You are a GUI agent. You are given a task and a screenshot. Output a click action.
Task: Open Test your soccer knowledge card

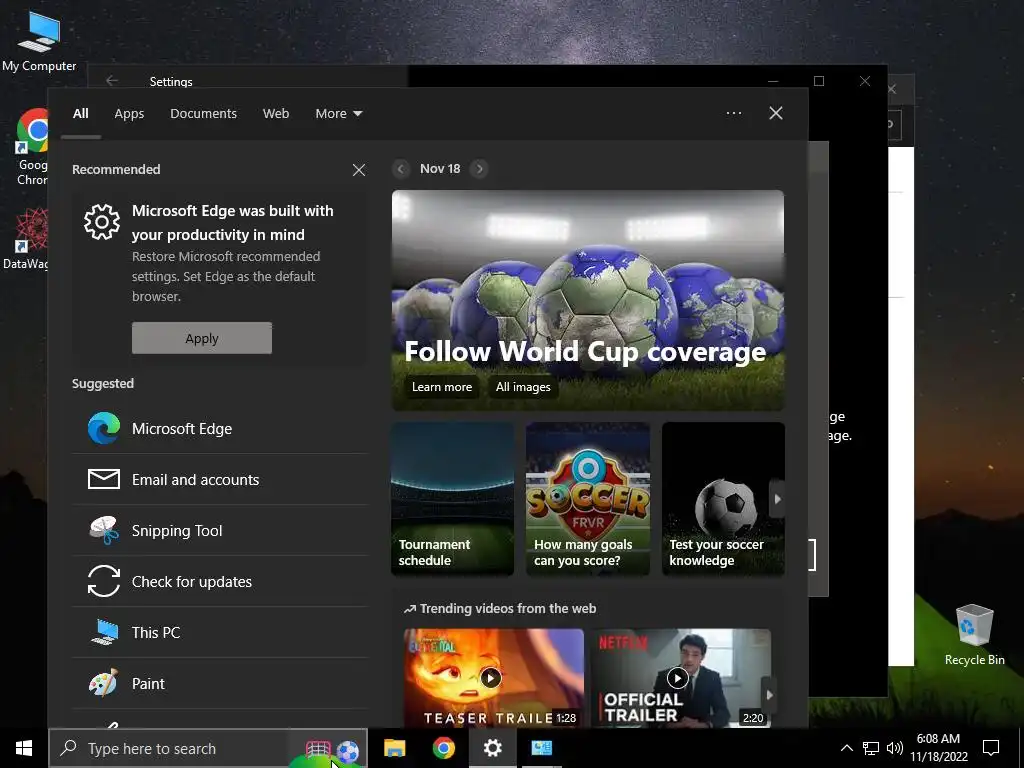[723, 499]
